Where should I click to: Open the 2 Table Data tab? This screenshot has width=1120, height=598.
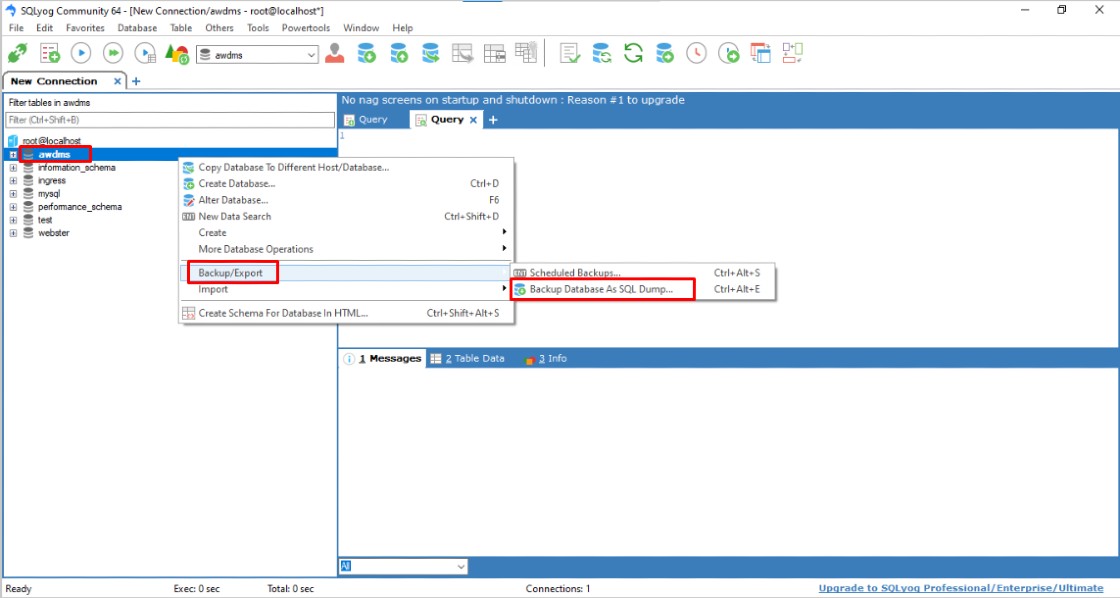coord(468,359)
